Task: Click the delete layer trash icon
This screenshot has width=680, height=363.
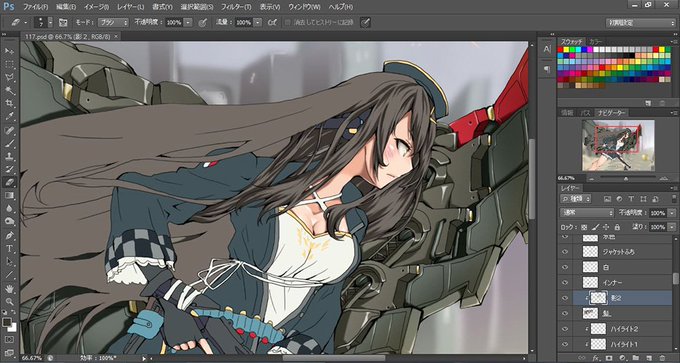Action: (662, 358)
